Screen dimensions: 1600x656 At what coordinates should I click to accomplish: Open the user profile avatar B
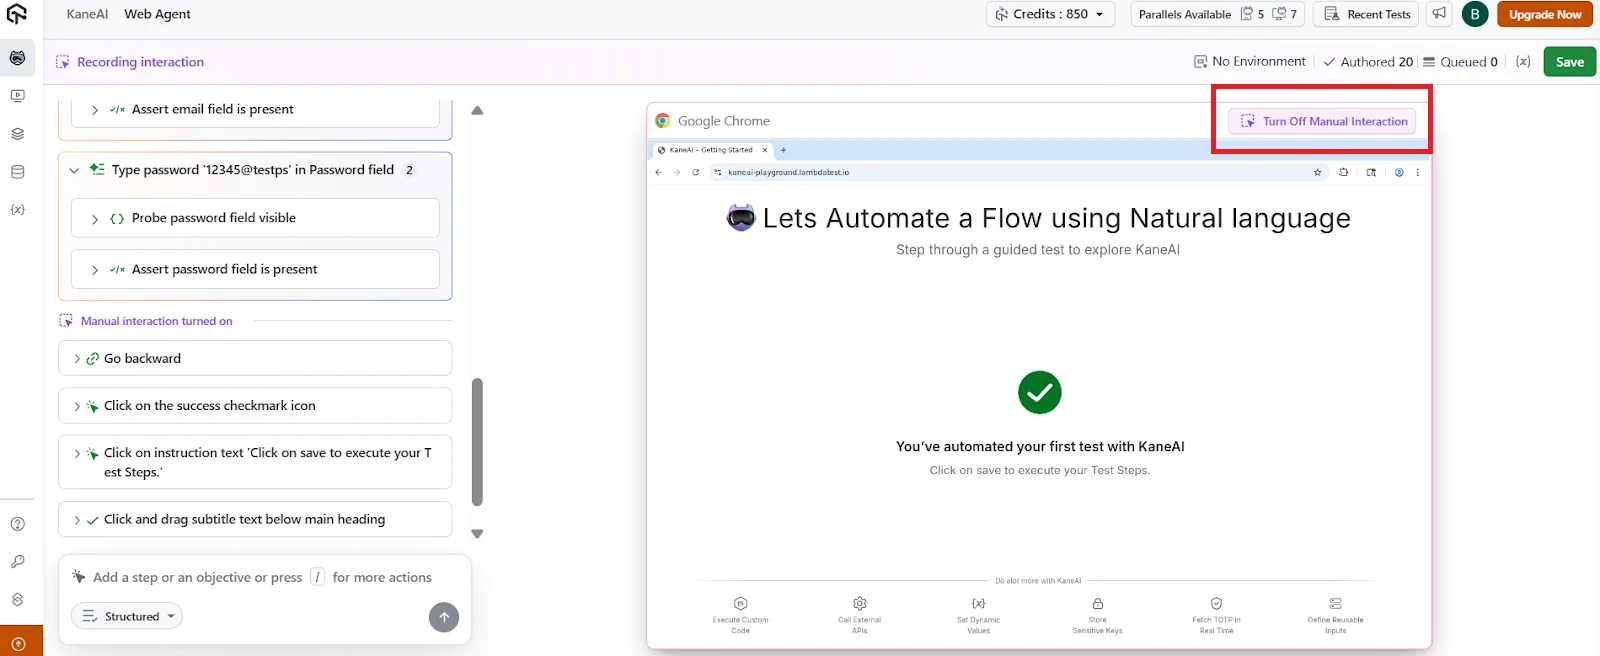(1474, 14)
